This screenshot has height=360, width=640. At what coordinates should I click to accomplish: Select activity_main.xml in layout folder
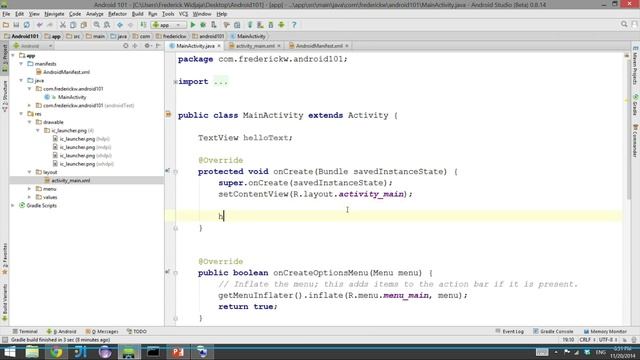tap(70, 180)
